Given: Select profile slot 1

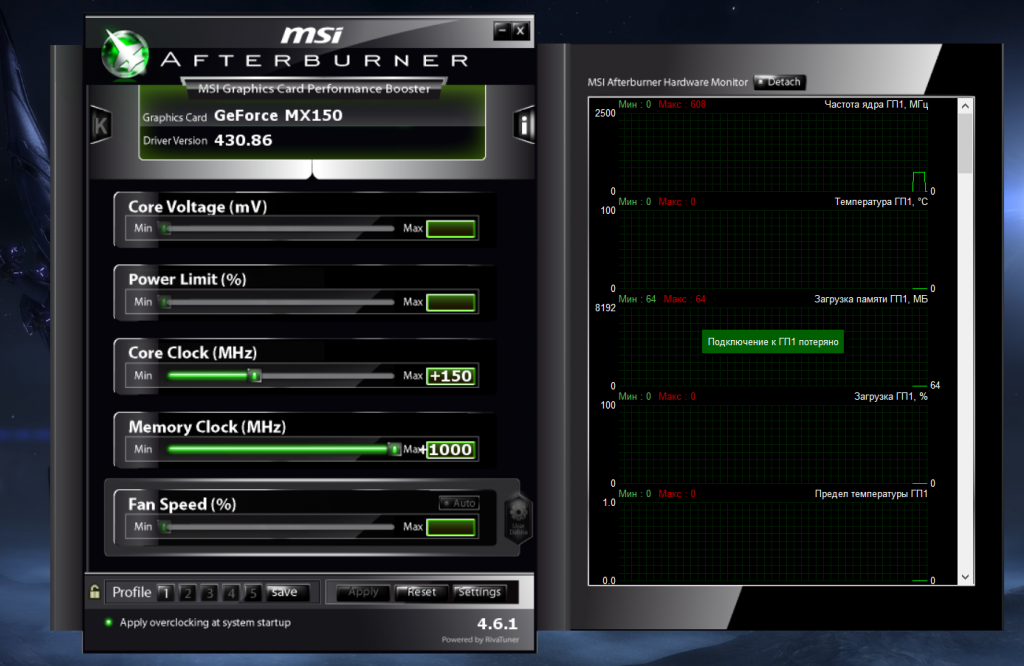Looking at the screenshot, I should click(x=166, y=593).
